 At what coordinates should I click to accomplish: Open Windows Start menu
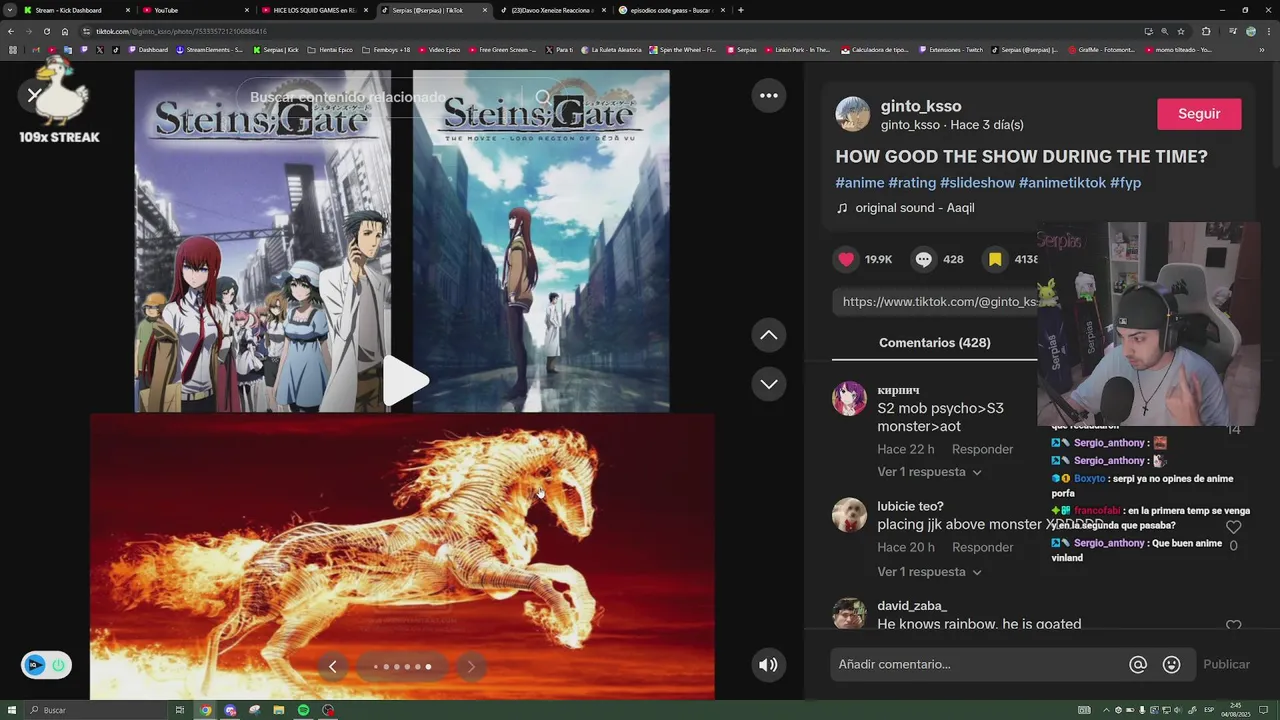pos(11,710)
